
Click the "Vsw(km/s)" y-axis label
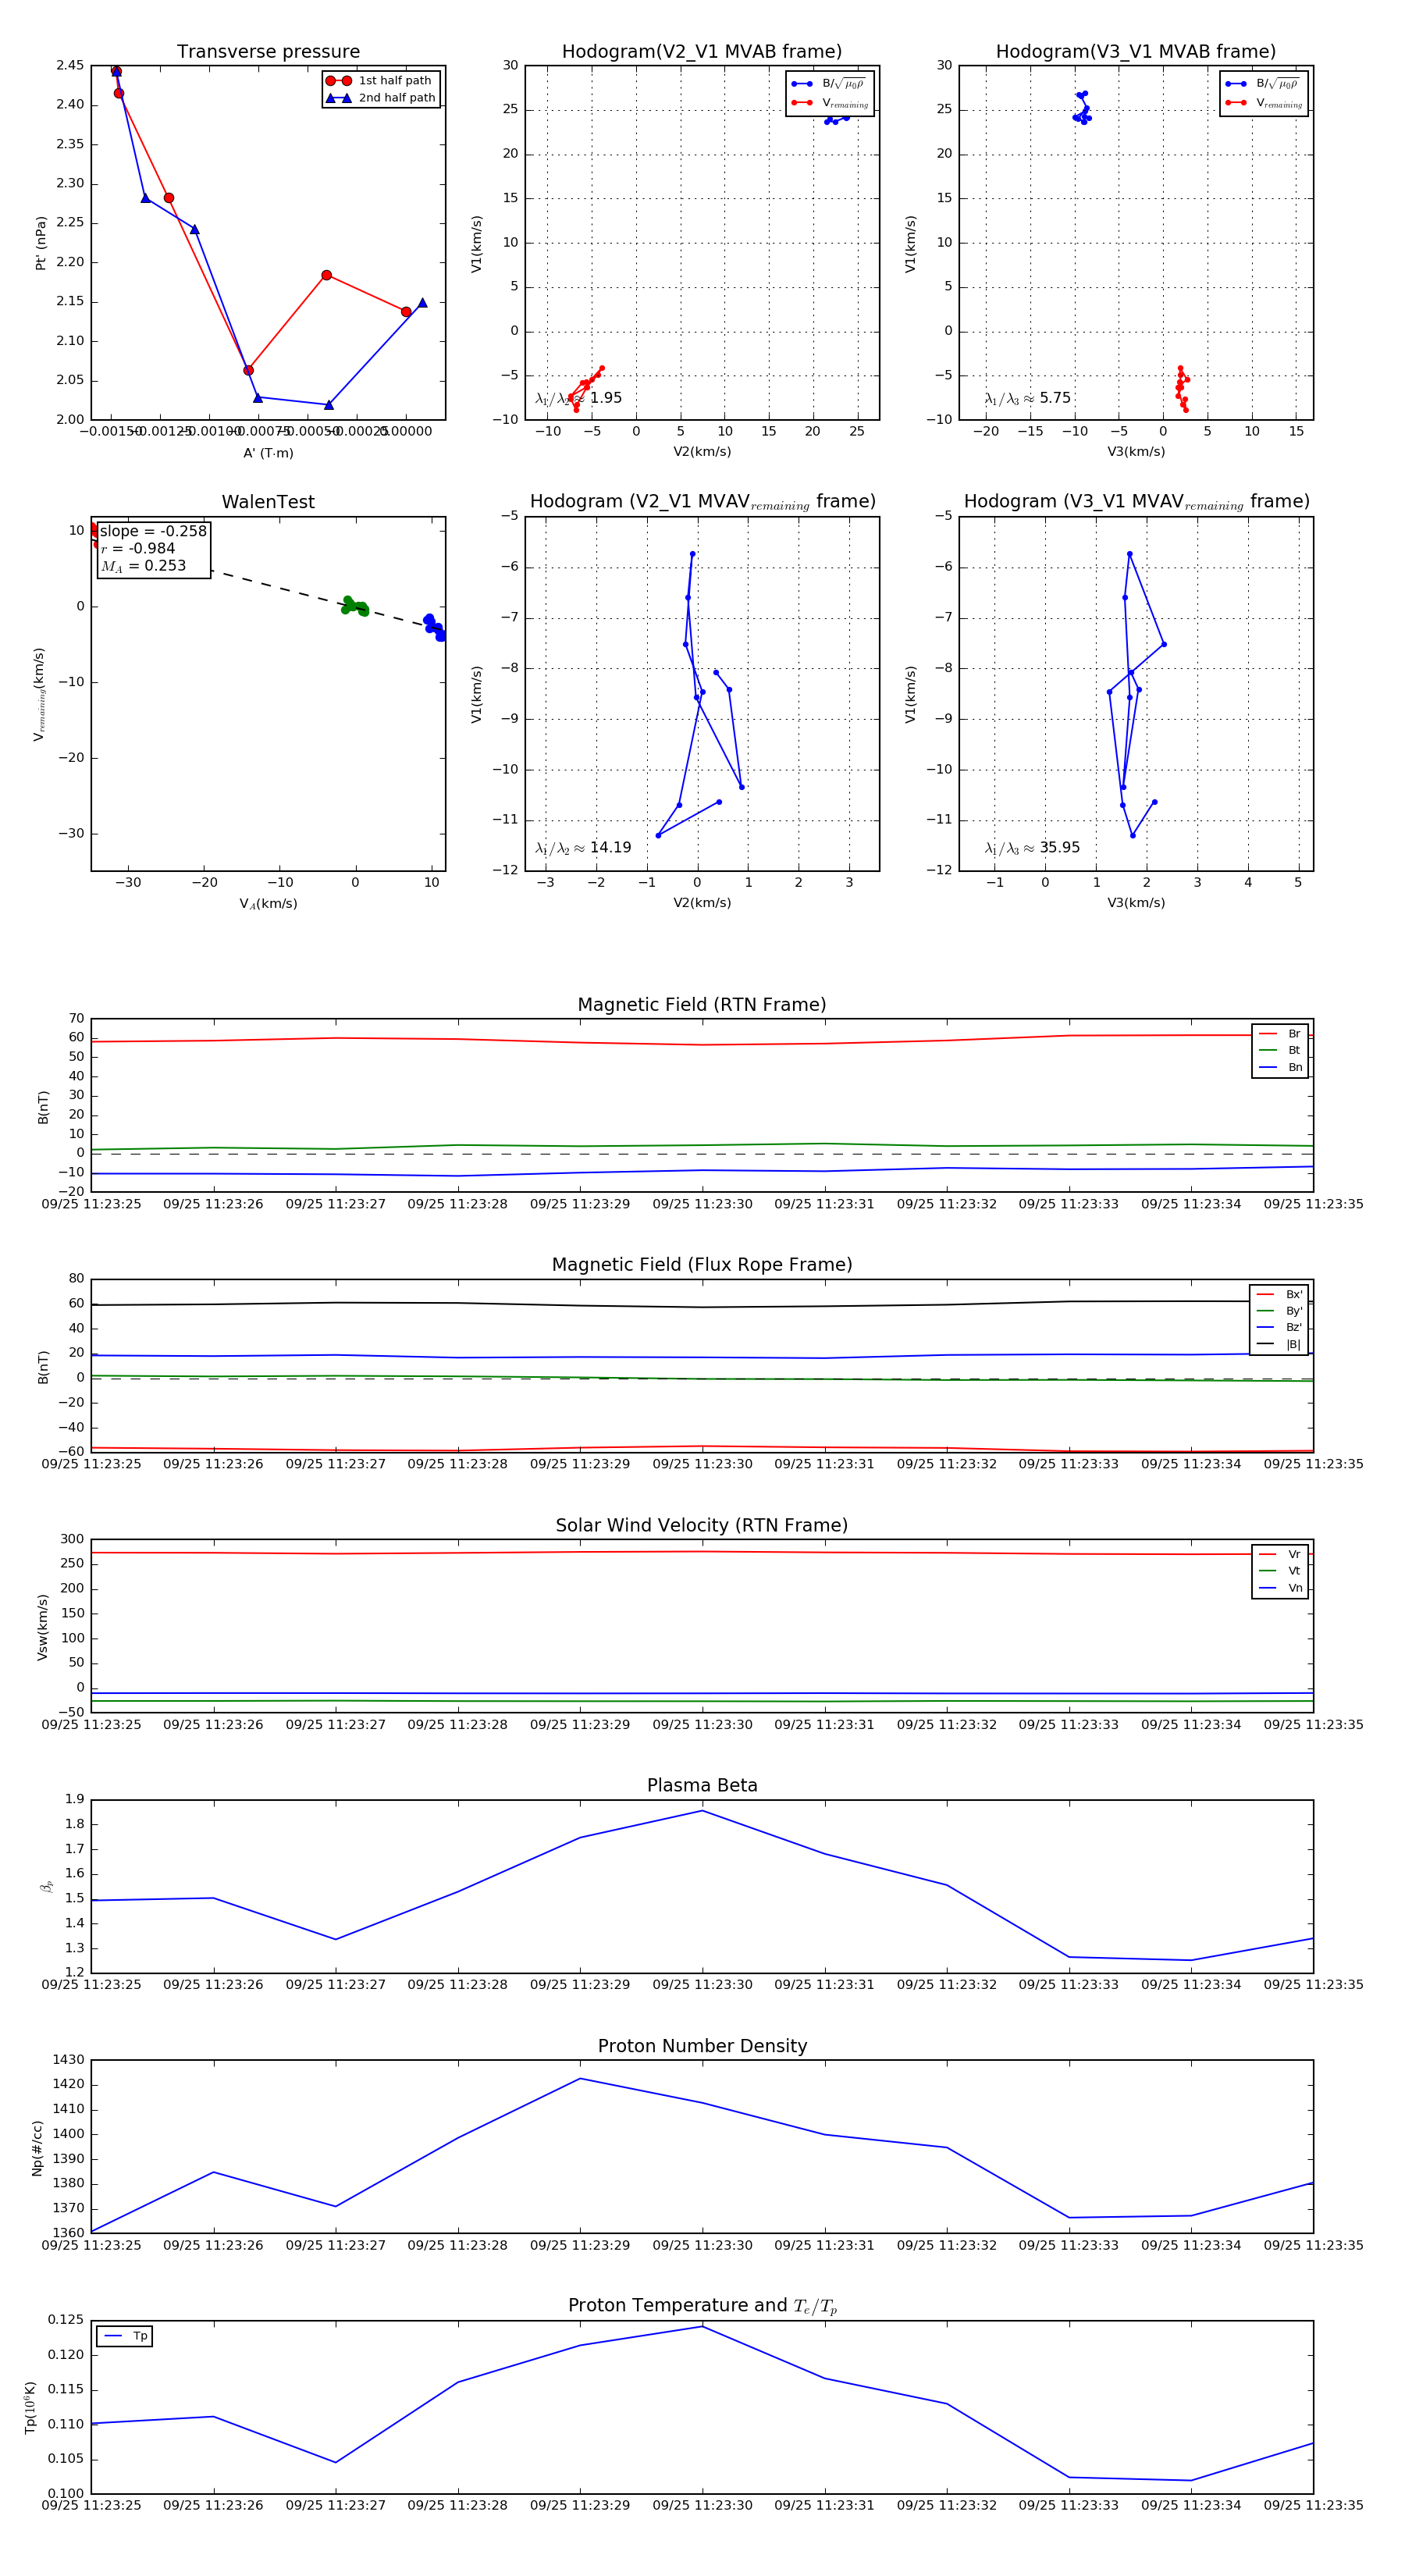click(42, 1627)
